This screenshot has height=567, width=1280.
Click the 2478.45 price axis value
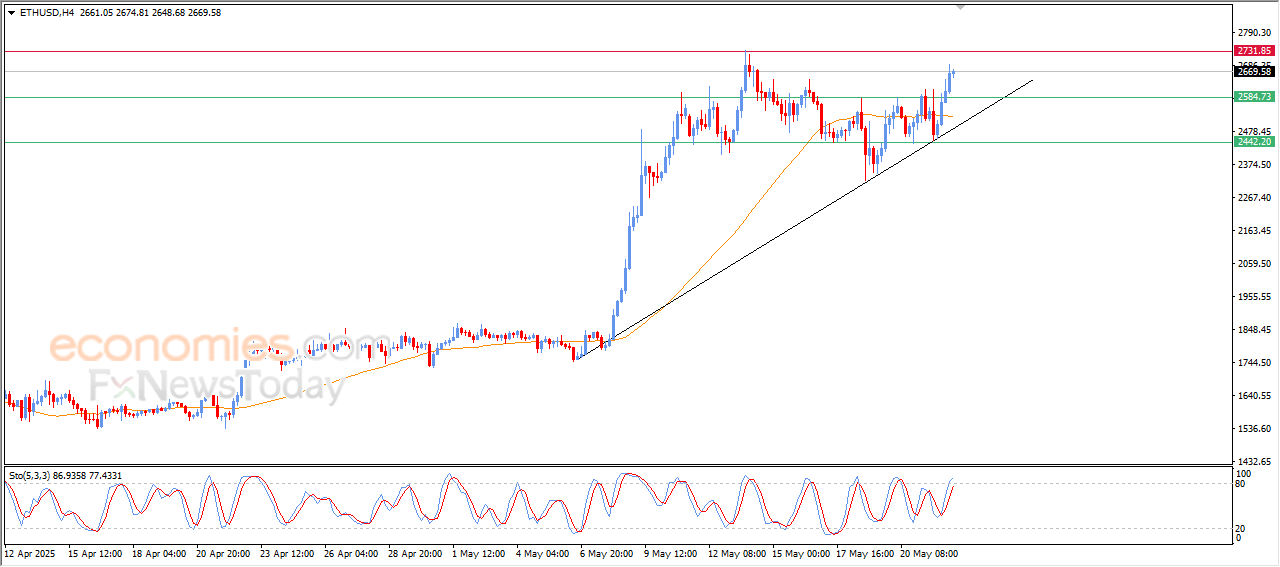(1253, 131)
